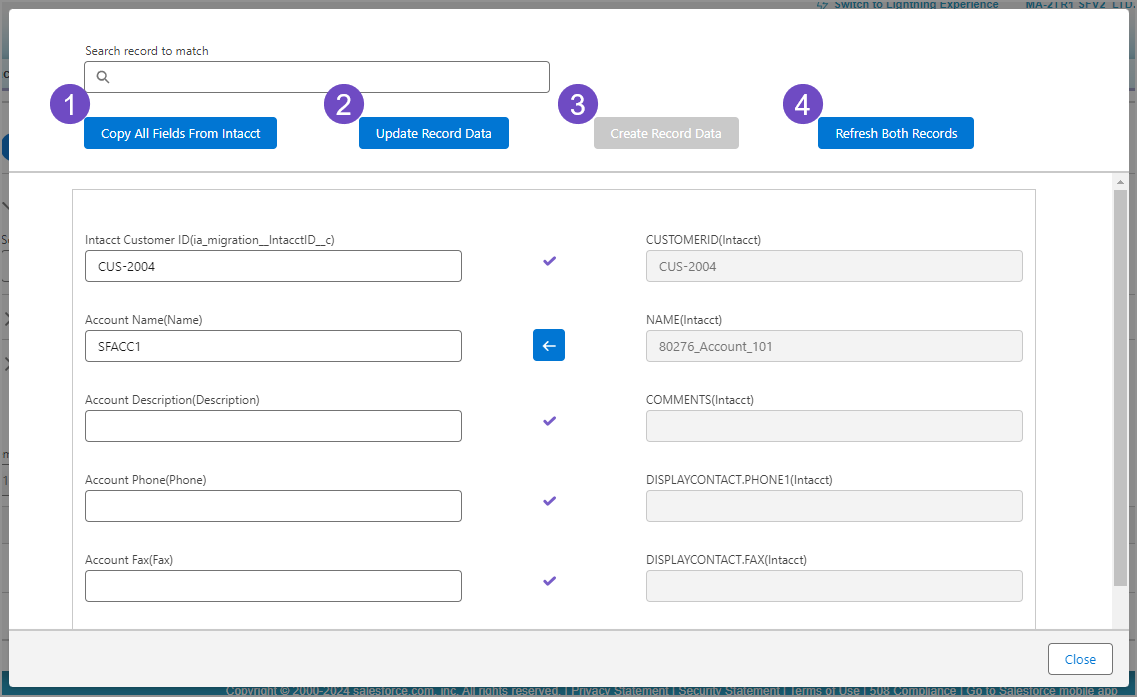Click checkmark beside Account Fax row

tap(549, 581)
